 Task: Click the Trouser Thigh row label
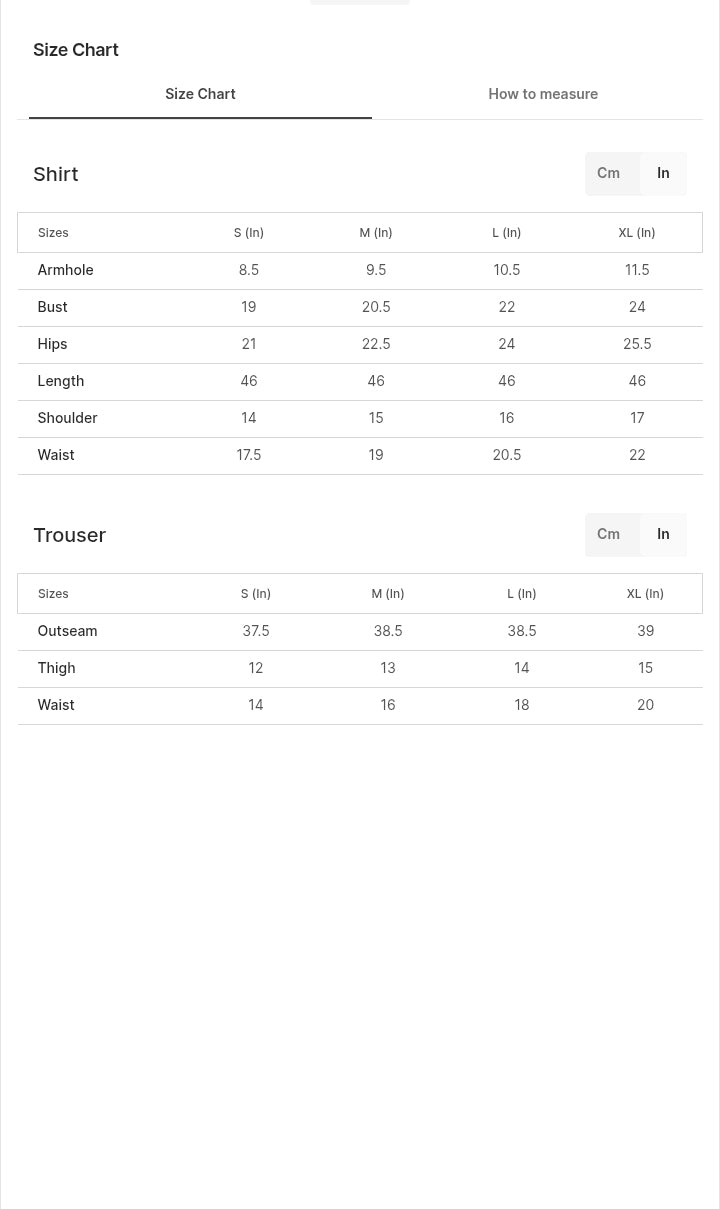pos(56,668)
